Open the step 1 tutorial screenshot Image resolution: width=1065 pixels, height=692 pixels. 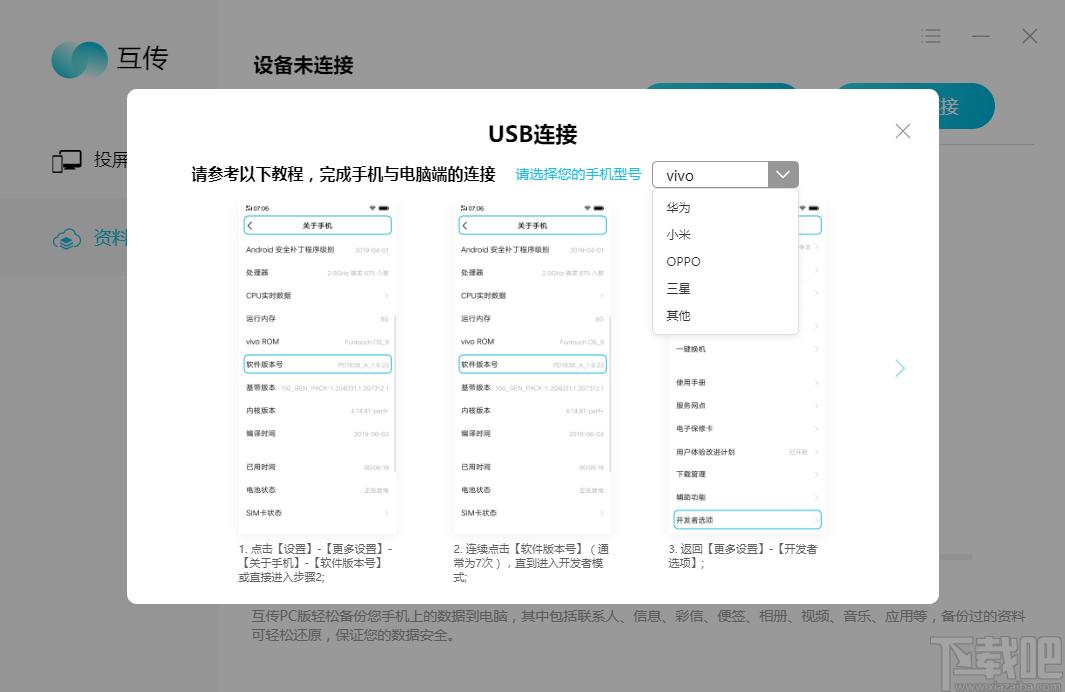pyautogui.click(x=317, y=367)
